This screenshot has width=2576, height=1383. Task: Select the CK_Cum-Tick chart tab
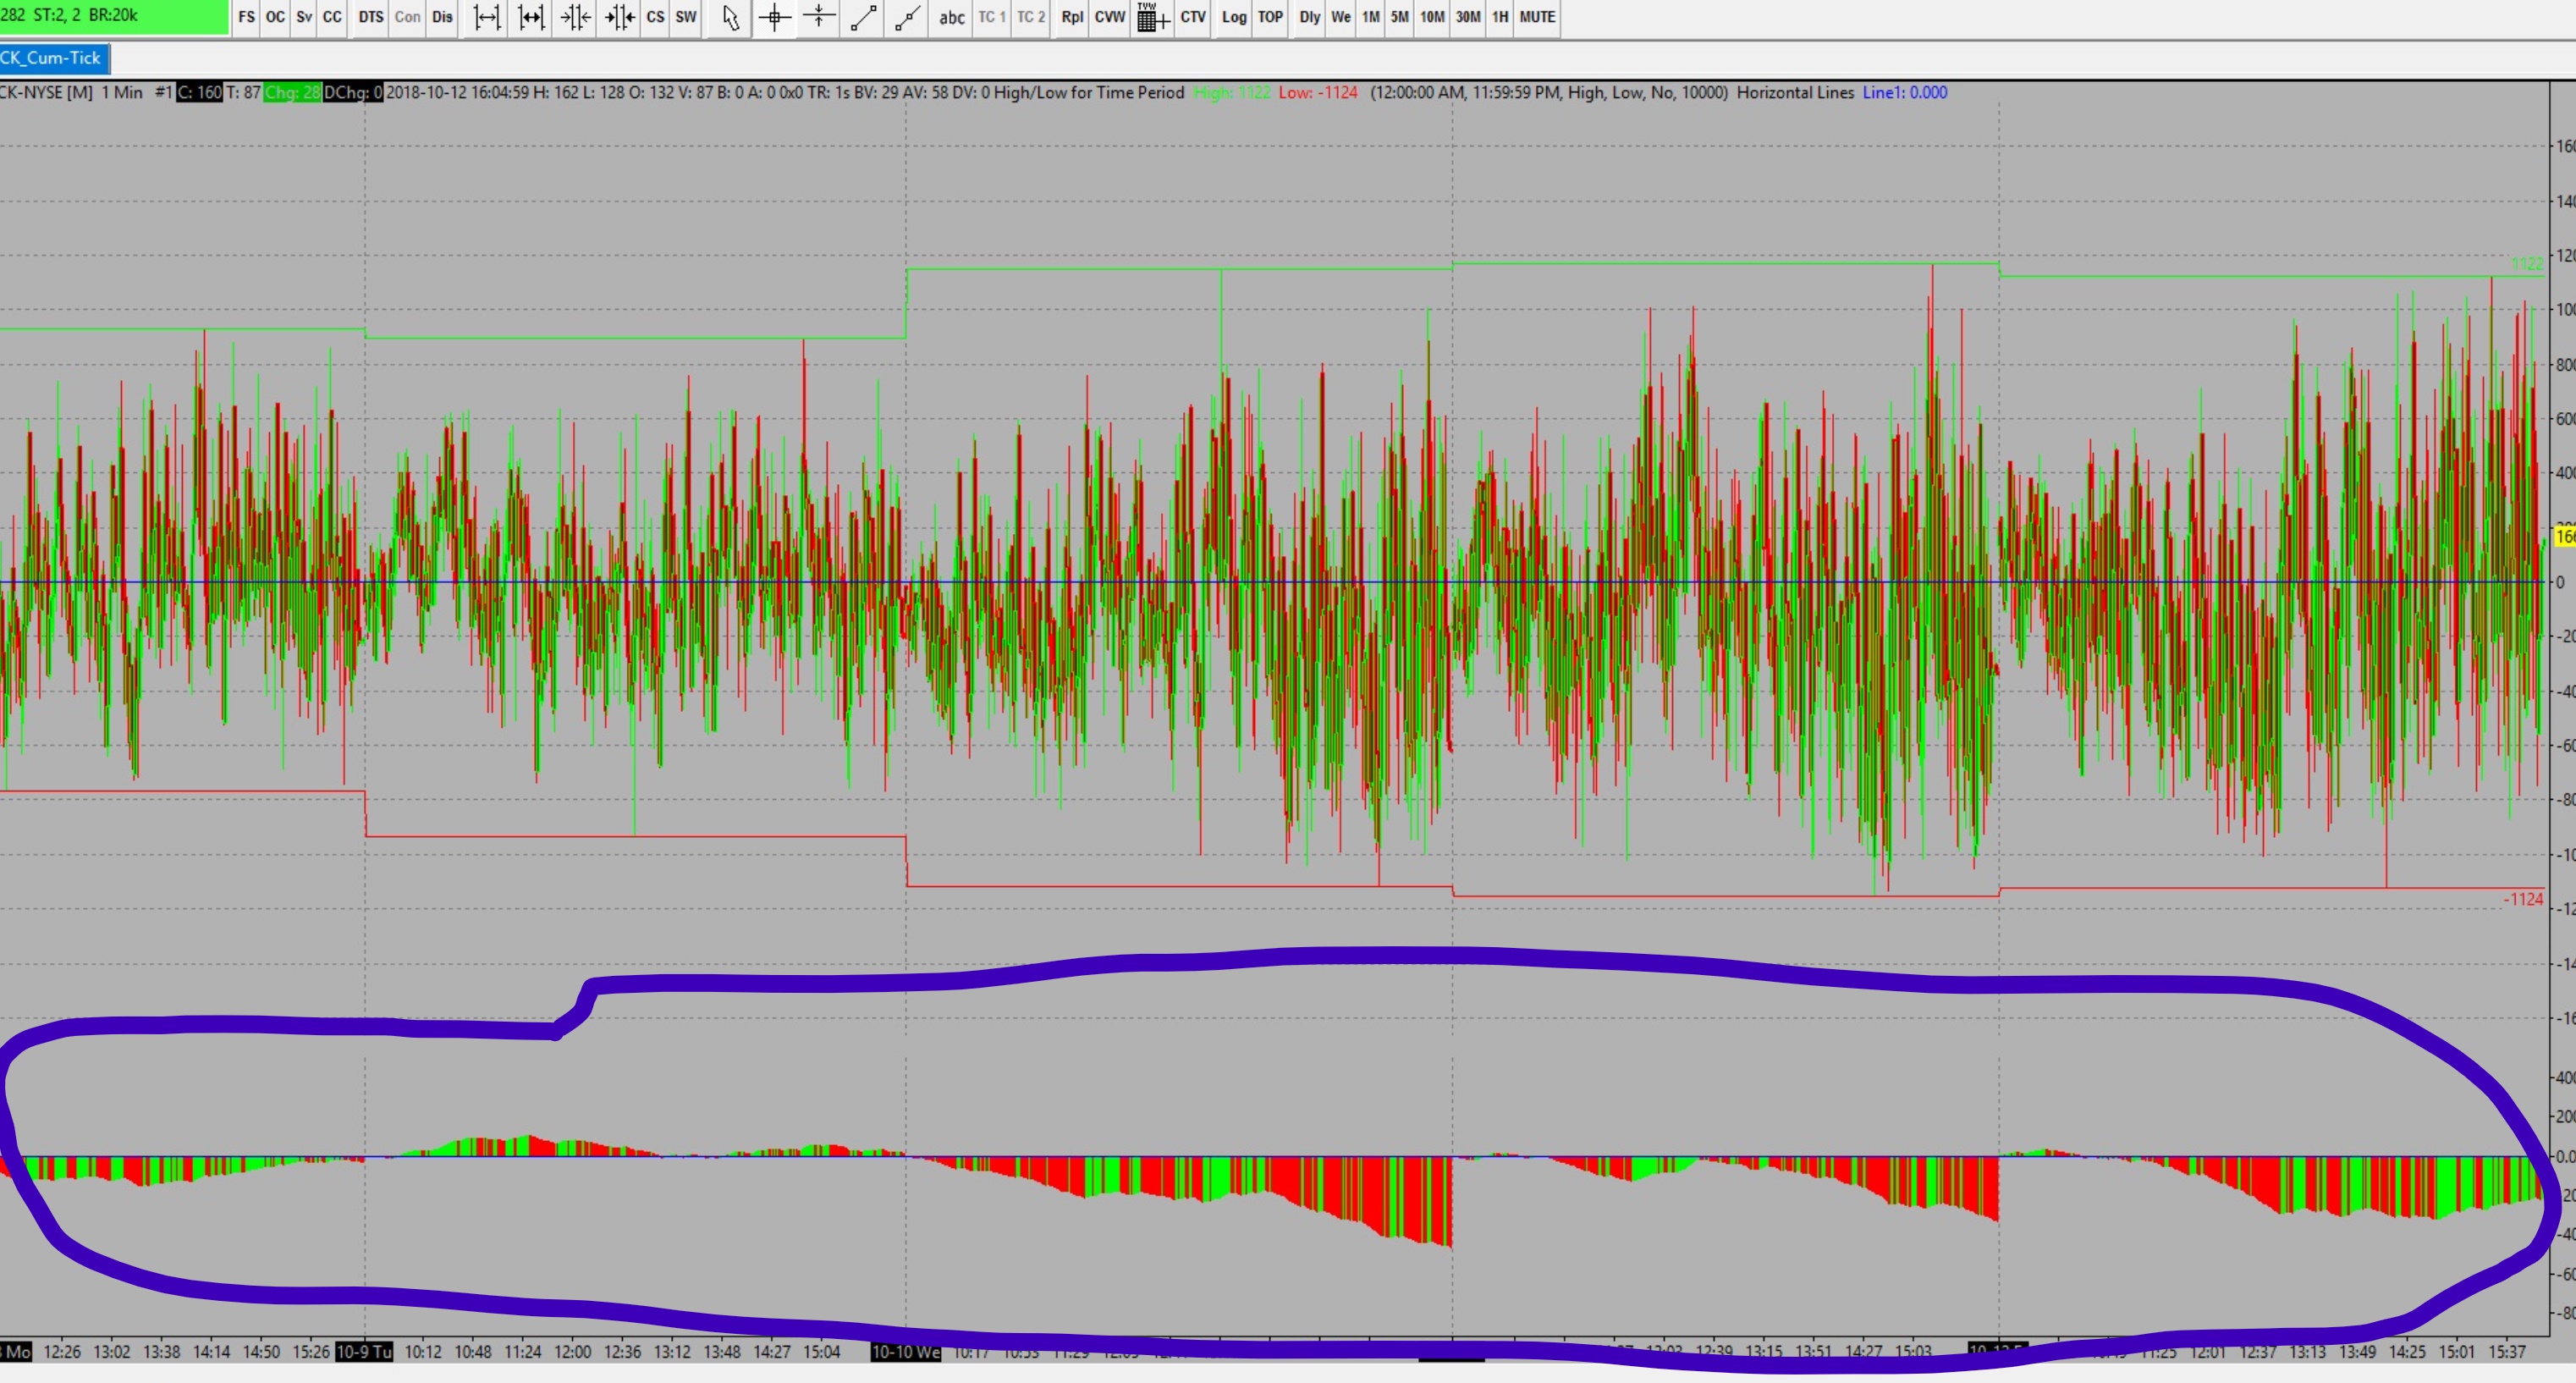tap(52, 58)
